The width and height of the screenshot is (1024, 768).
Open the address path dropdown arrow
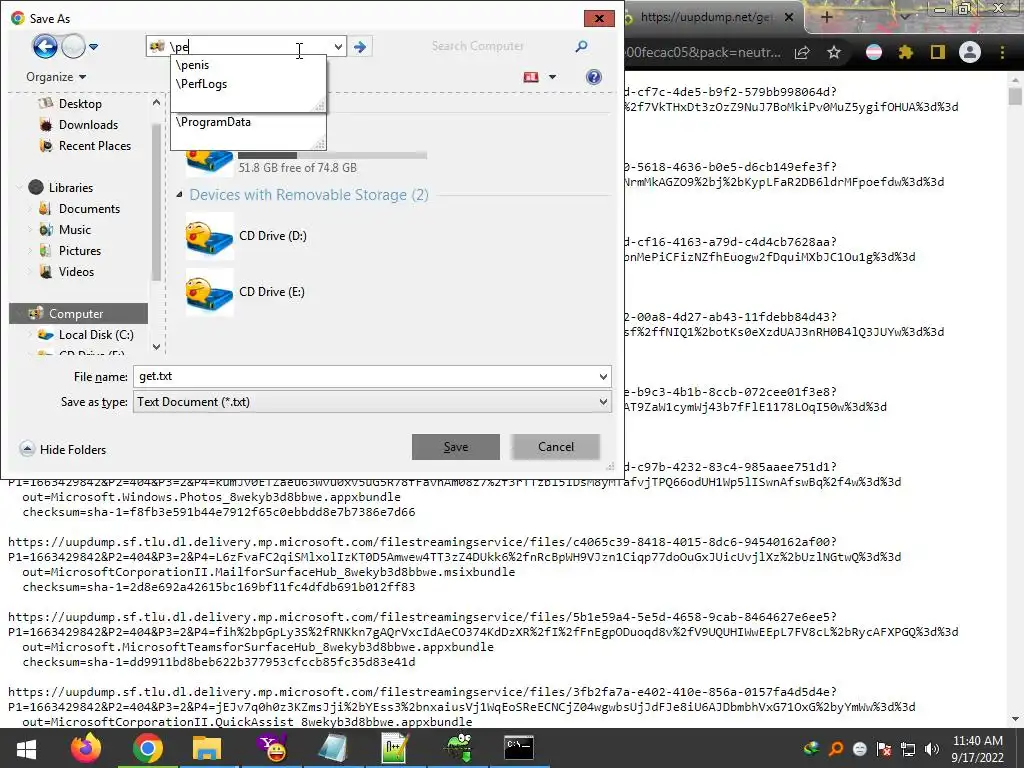coord(338,46)
